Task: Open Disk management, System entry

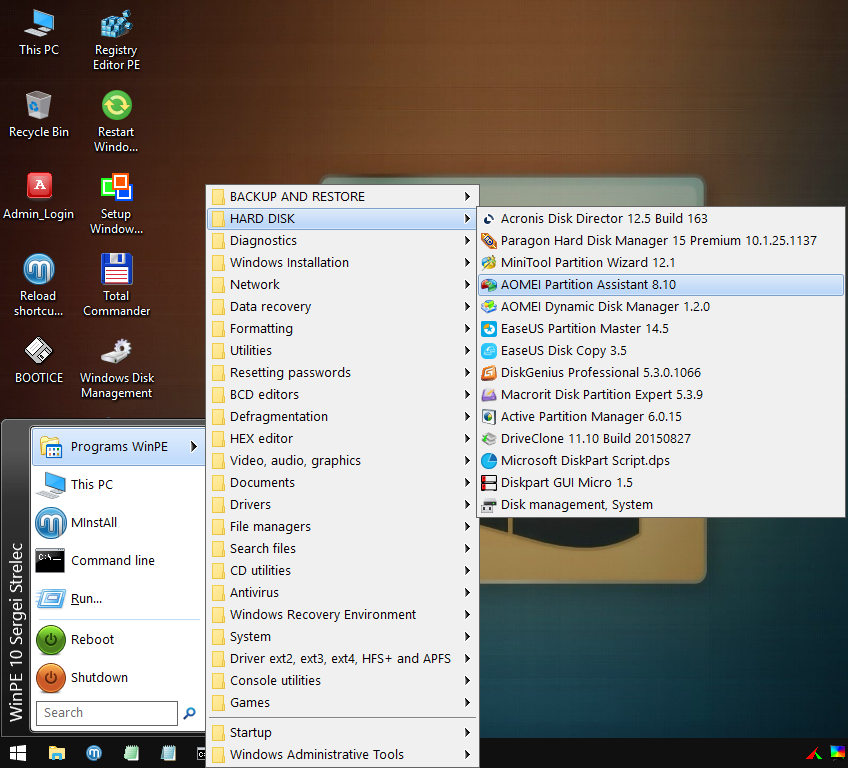Action: [x=660, y=505]
